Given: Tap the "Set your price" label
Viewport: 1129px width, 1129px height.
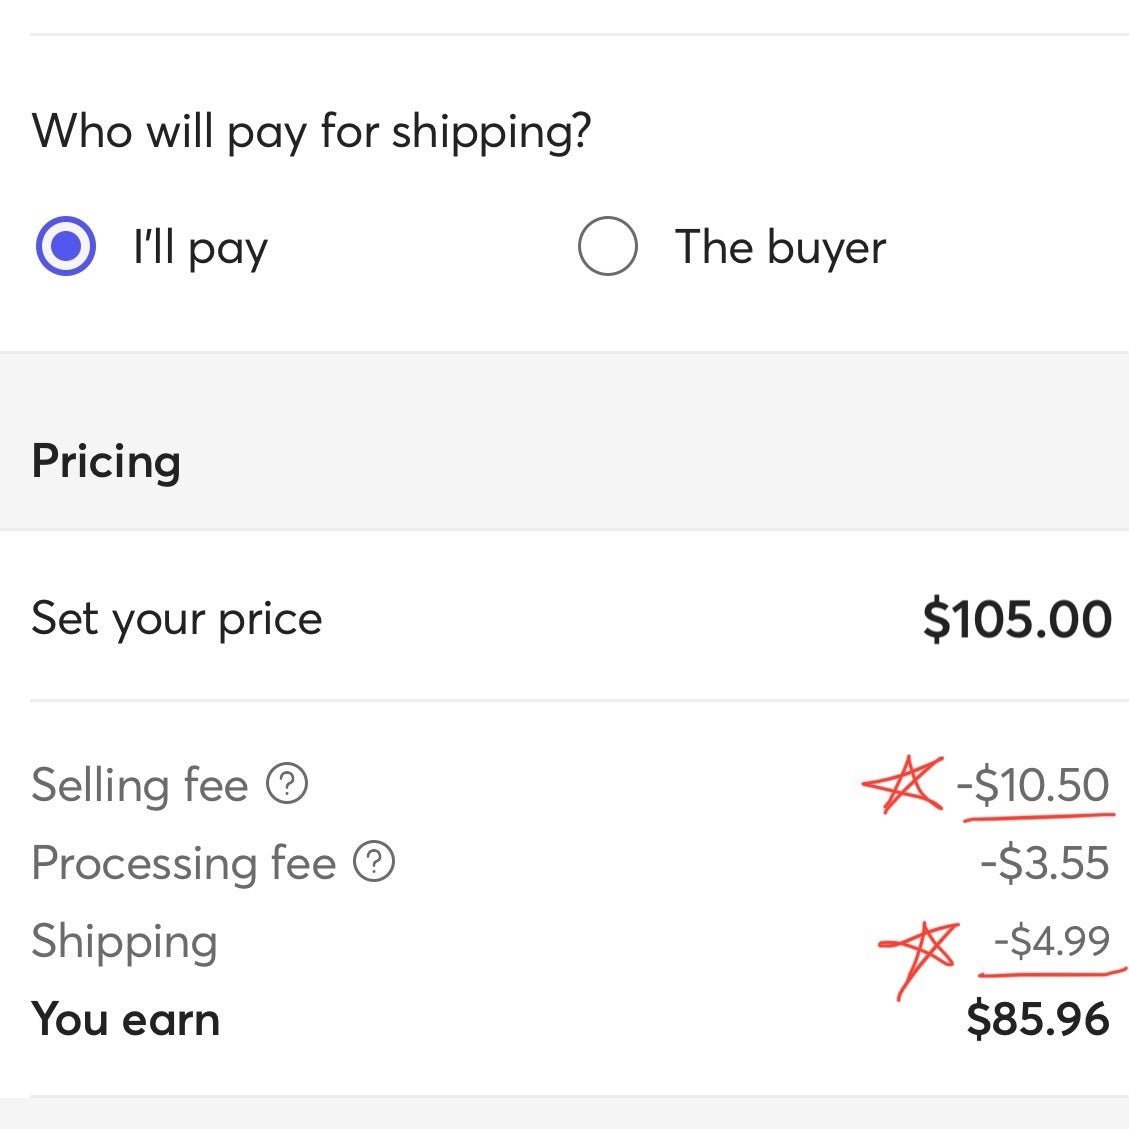Looking at the screenshot, I should tap(176, 619).
